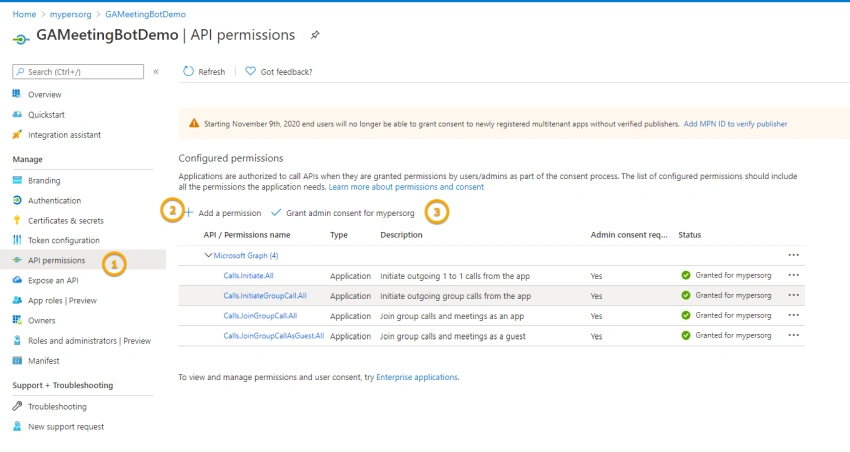Go to Authentication in Manage section
This screenshot has height=452, width=850.
54,201
